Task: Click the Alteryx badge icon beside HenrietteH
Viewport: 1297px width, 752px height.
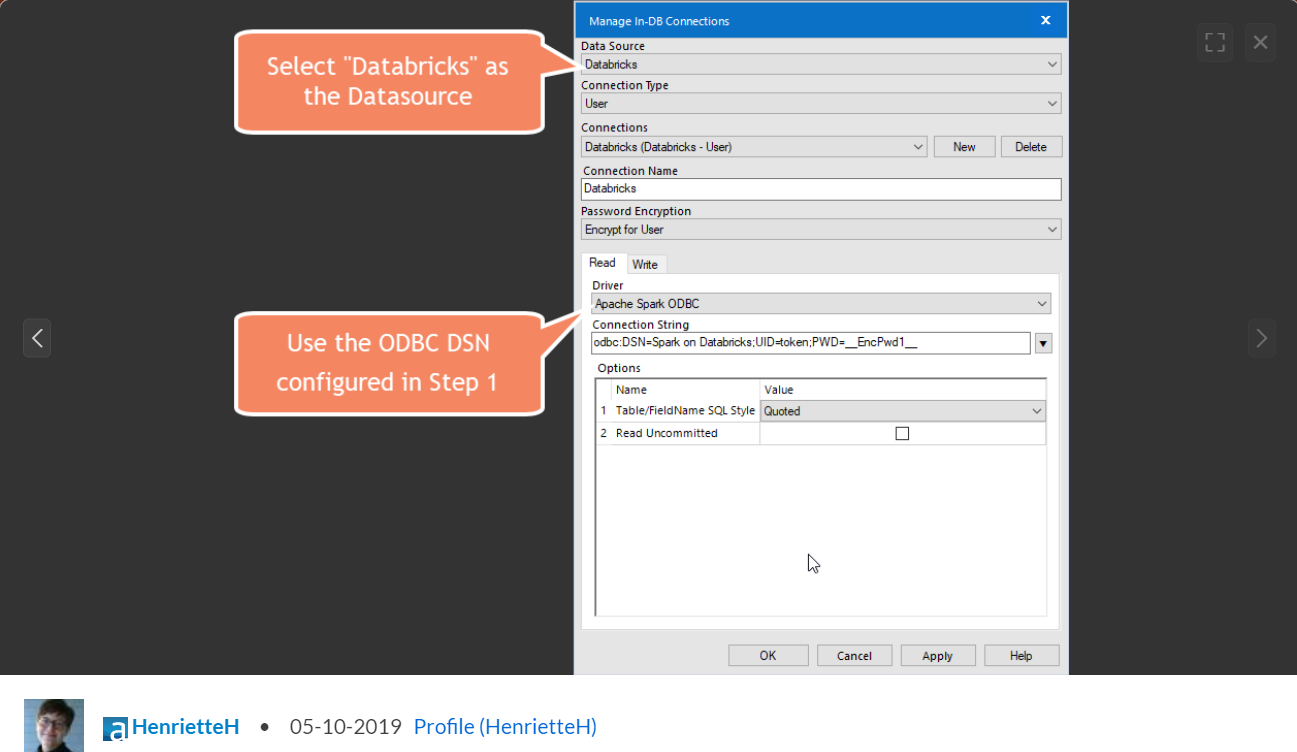Action: [x=113, y=727]
